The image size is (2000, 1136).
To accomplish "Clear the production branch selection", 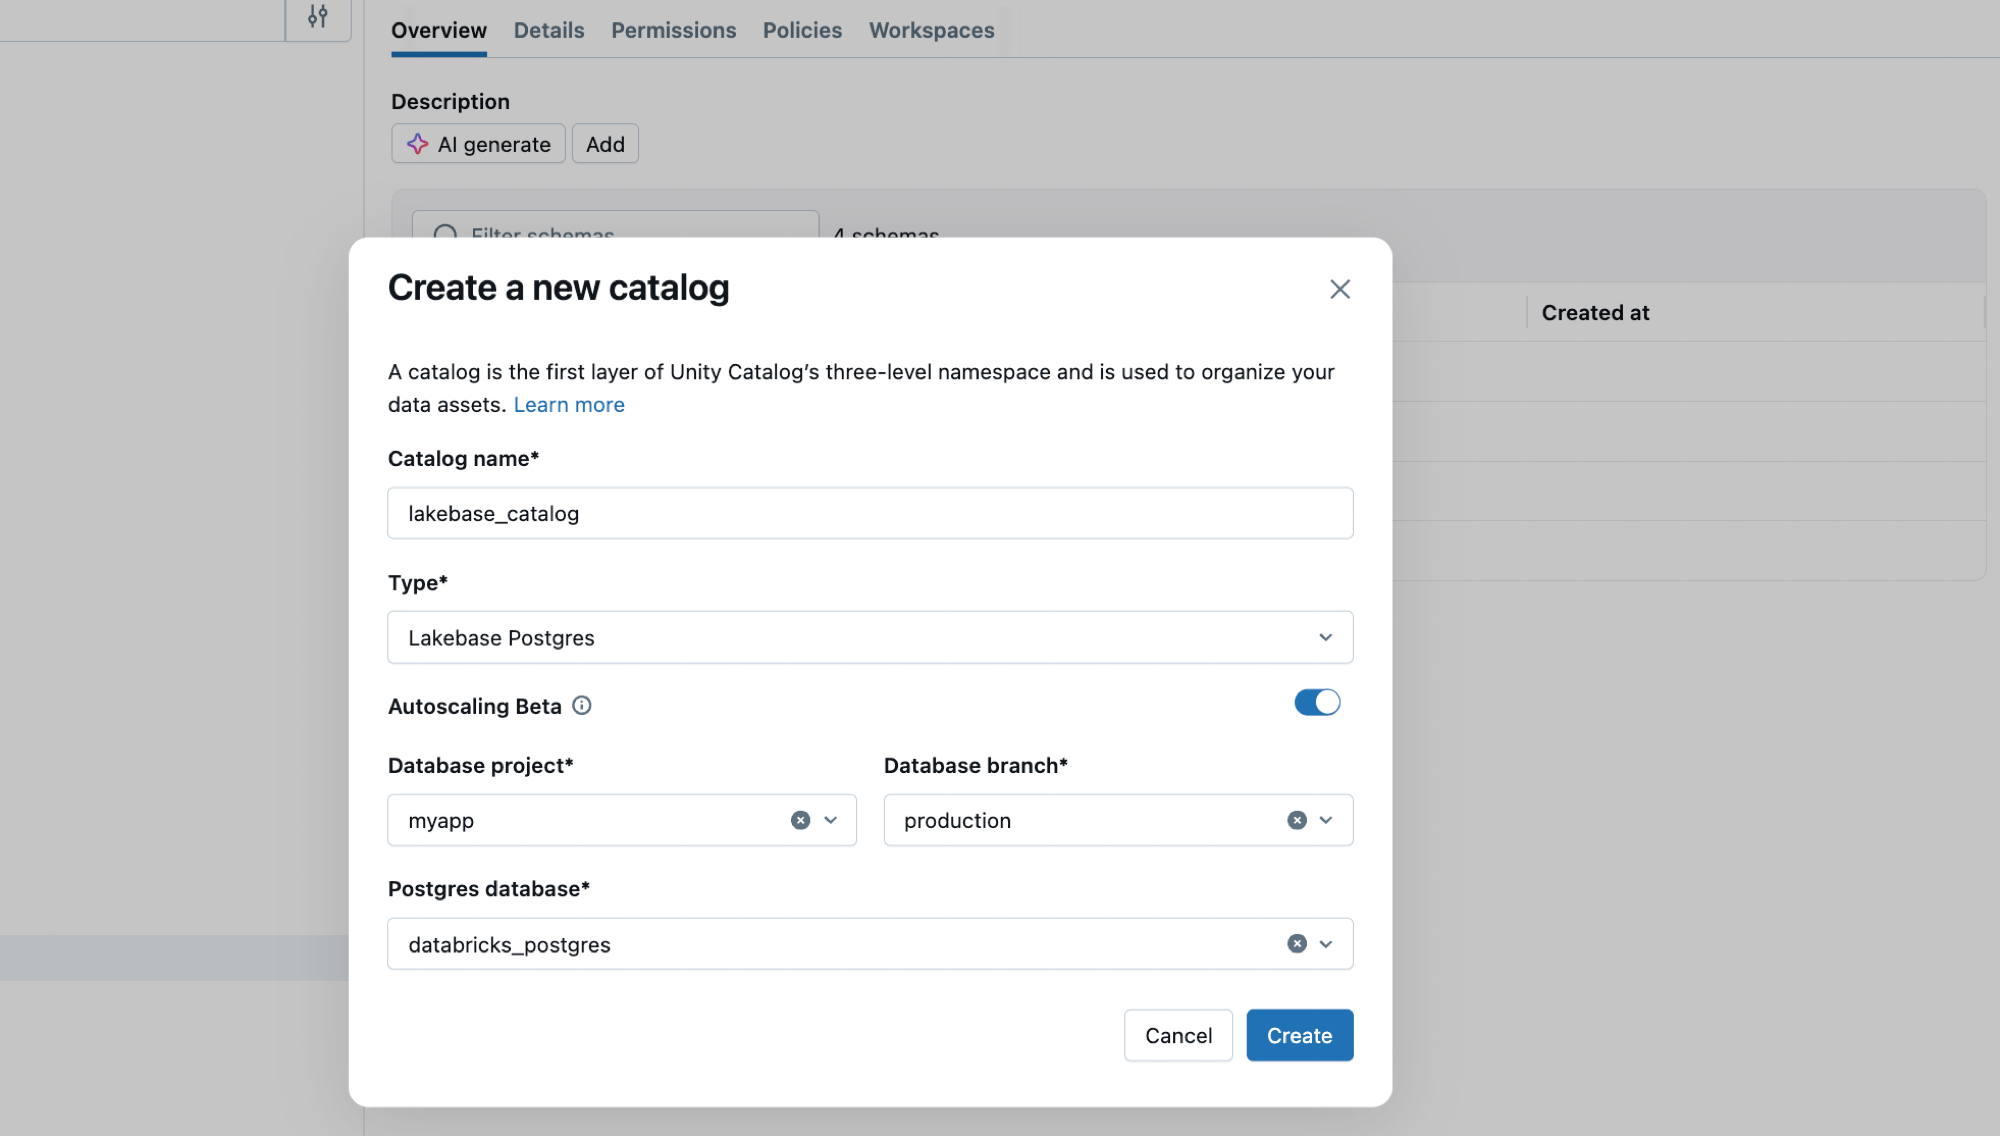I will (1296, 820).
